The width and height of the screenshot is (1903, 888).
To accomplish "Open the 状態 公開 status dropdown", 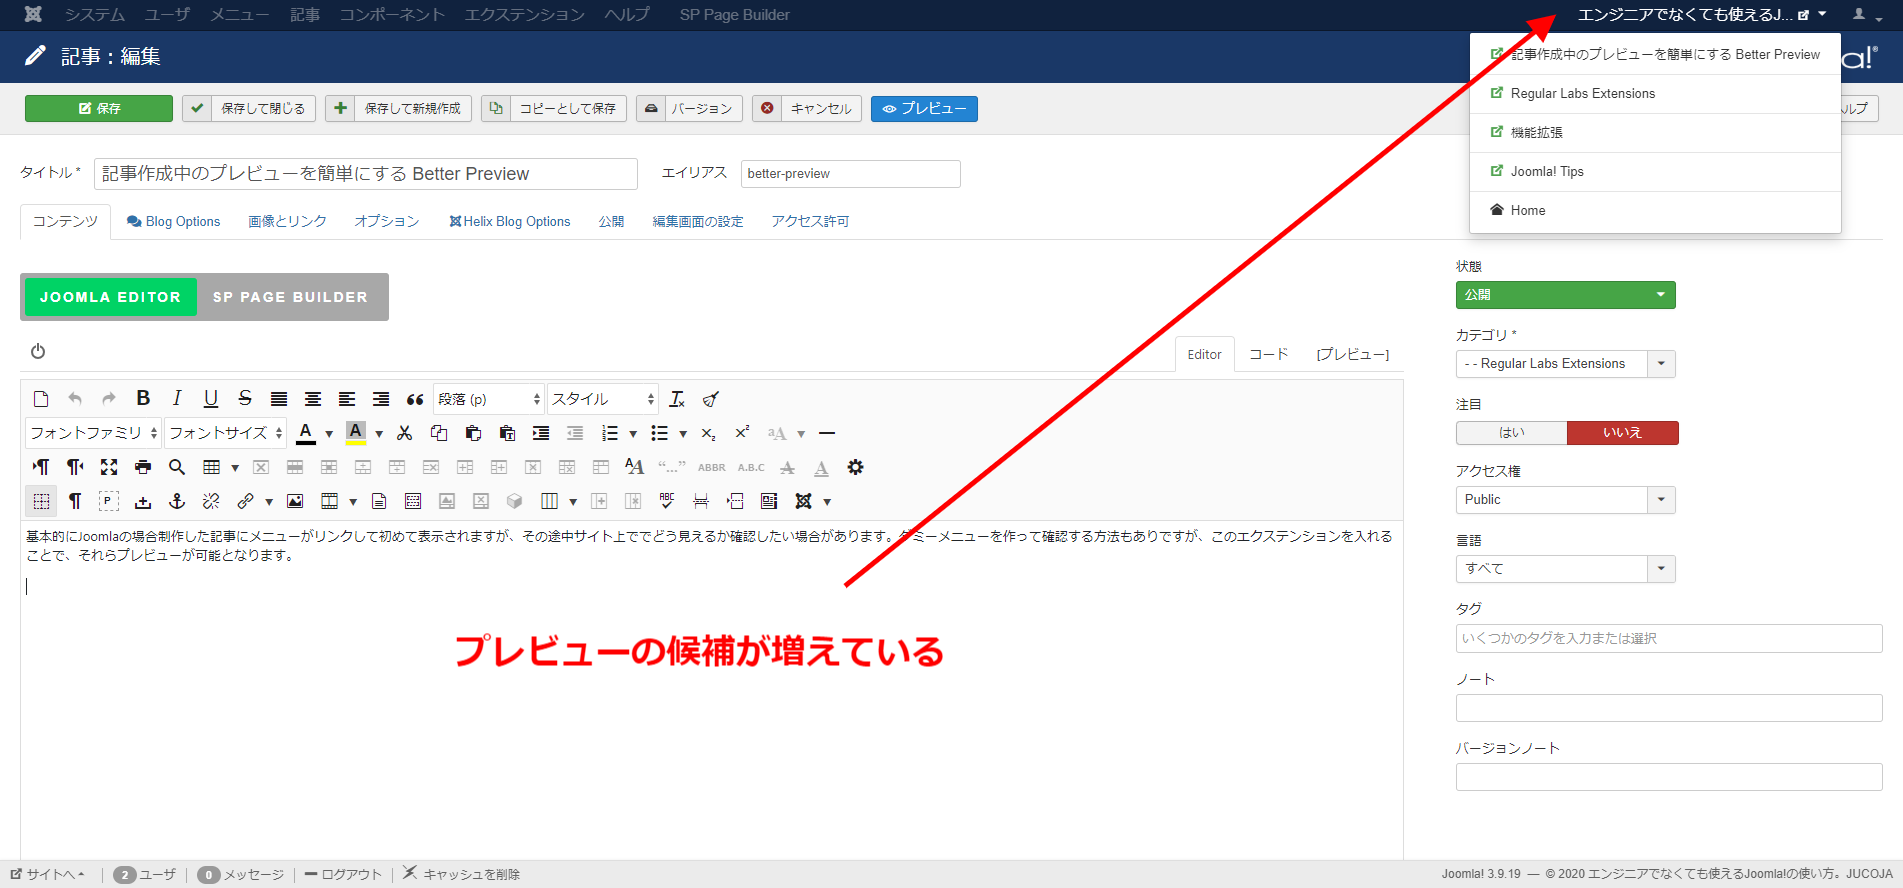I will click(1566, 295).
